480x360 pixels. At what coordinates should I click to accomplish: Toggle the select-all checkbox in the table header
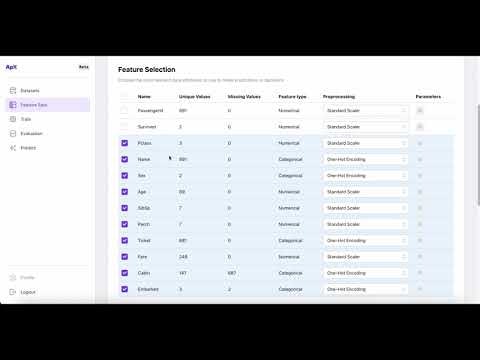(x=124, y=96)
